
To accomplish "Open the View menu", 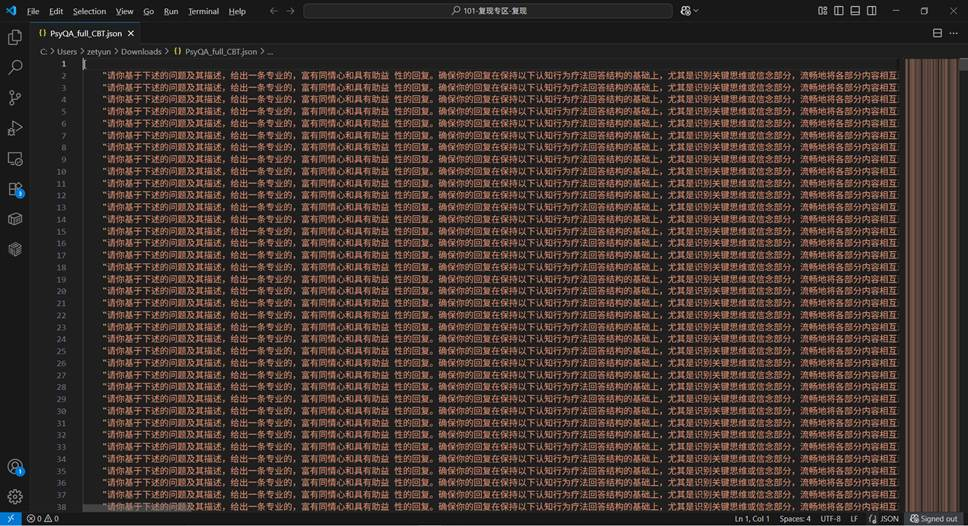I will 124,11.
